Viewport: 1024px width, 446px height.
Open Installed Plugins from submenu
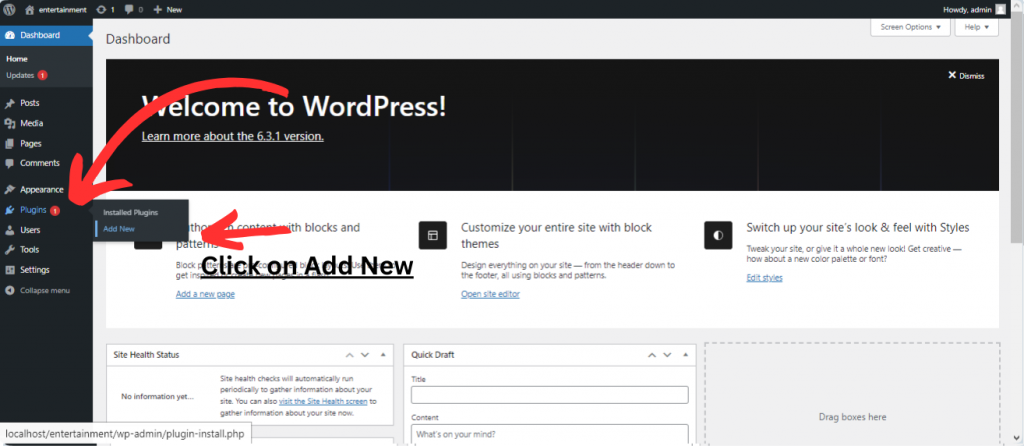130,213
